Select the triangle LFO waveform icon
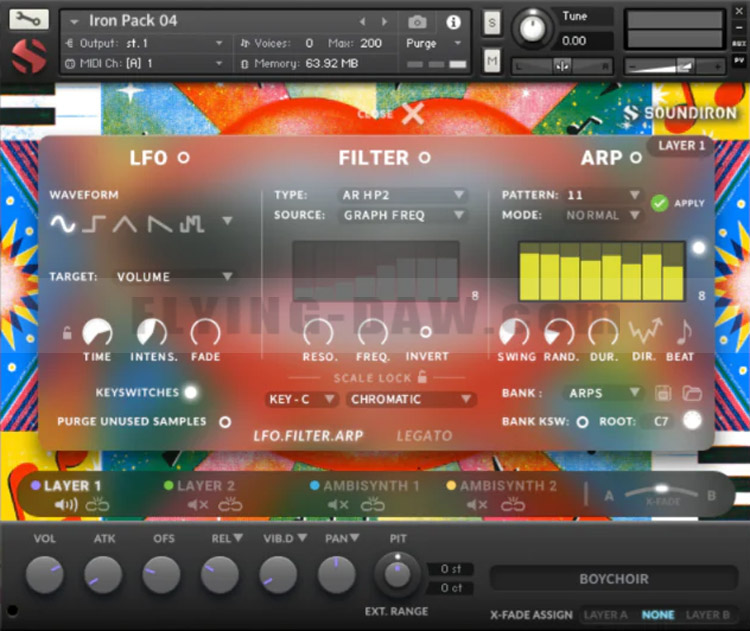 tap(125, 224)
